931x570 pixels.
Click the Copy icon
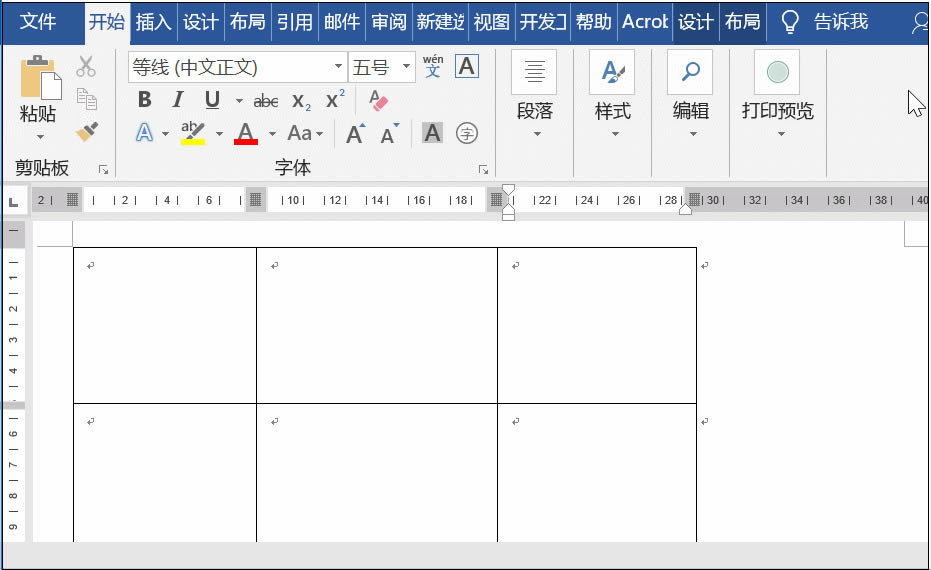[87, 99]
